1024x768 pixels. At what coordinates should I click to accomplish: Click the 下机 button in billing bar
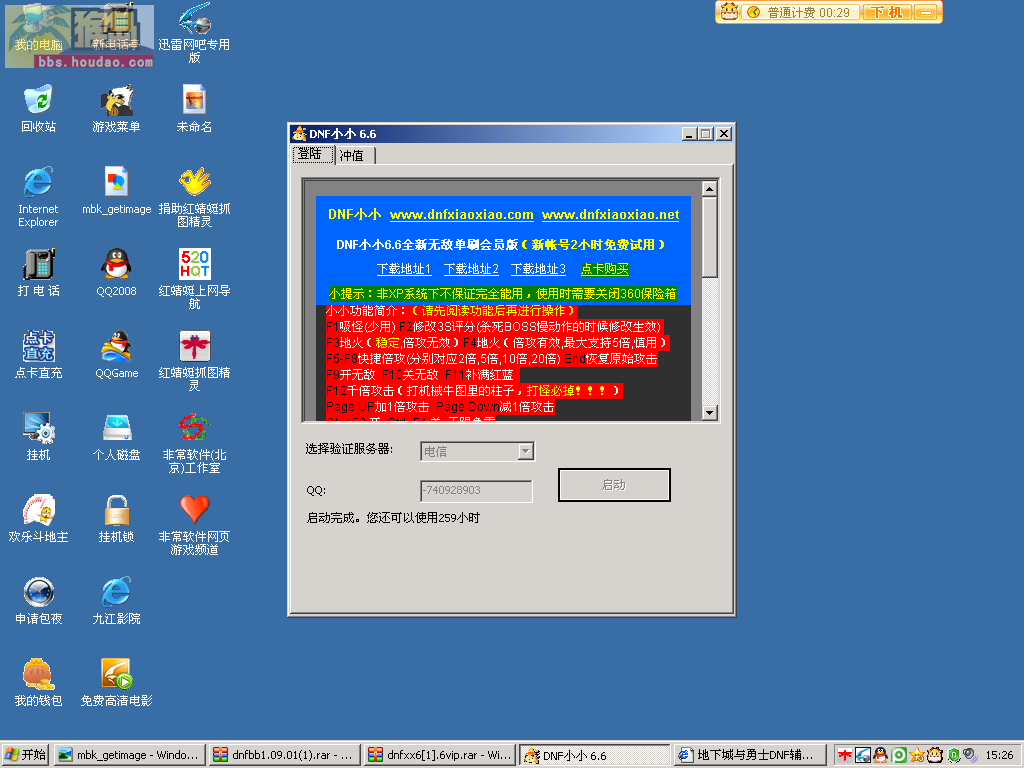(887, 12)
